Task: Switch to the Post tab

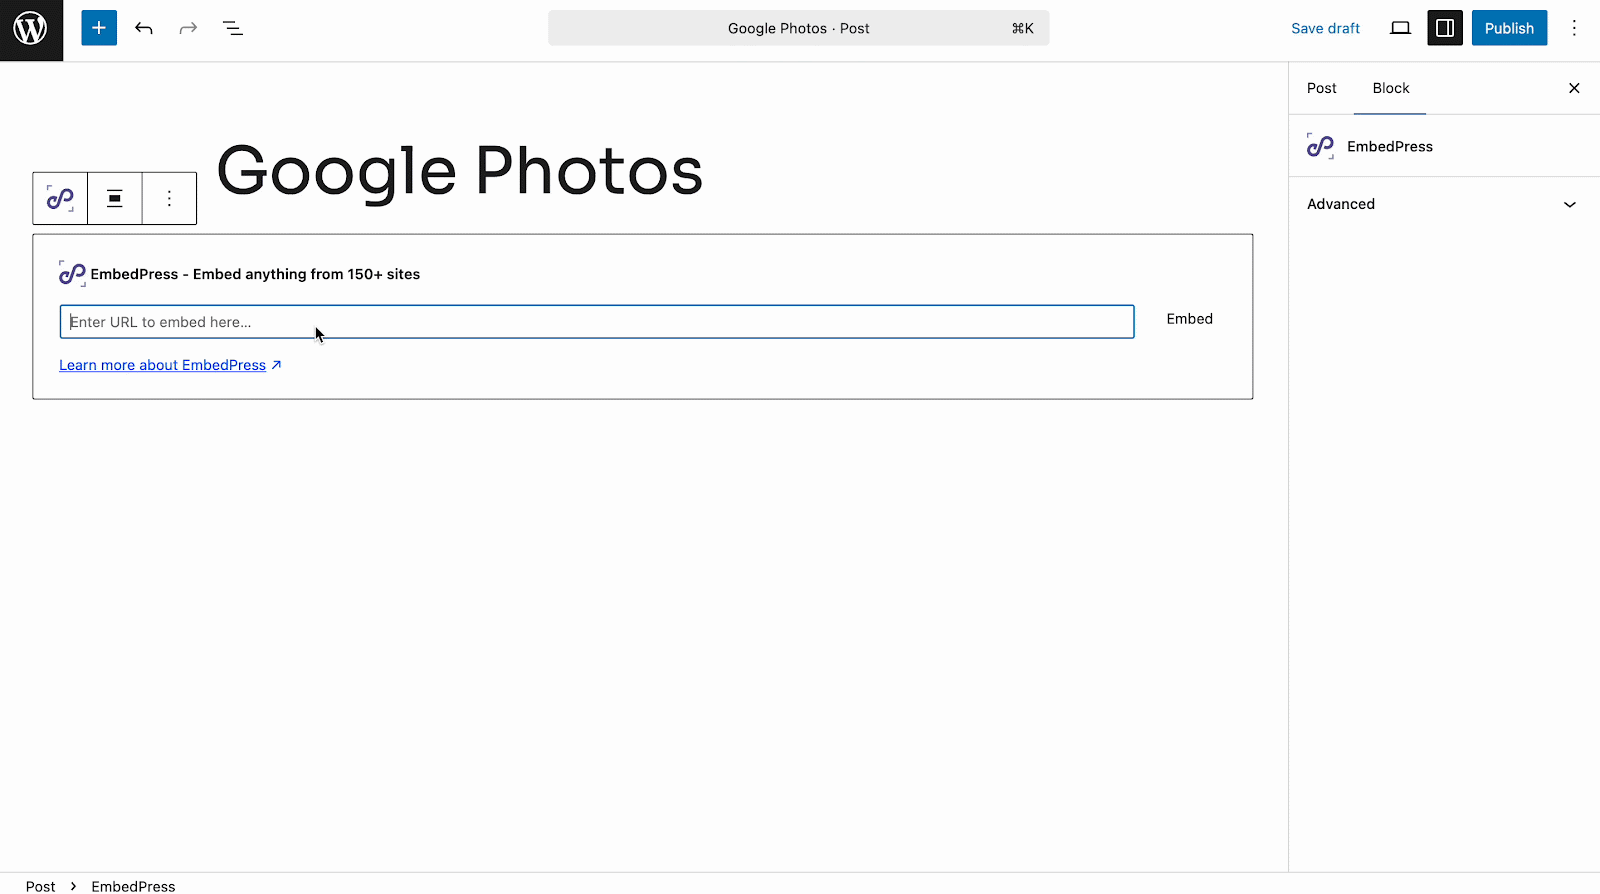Action: 1321,88
